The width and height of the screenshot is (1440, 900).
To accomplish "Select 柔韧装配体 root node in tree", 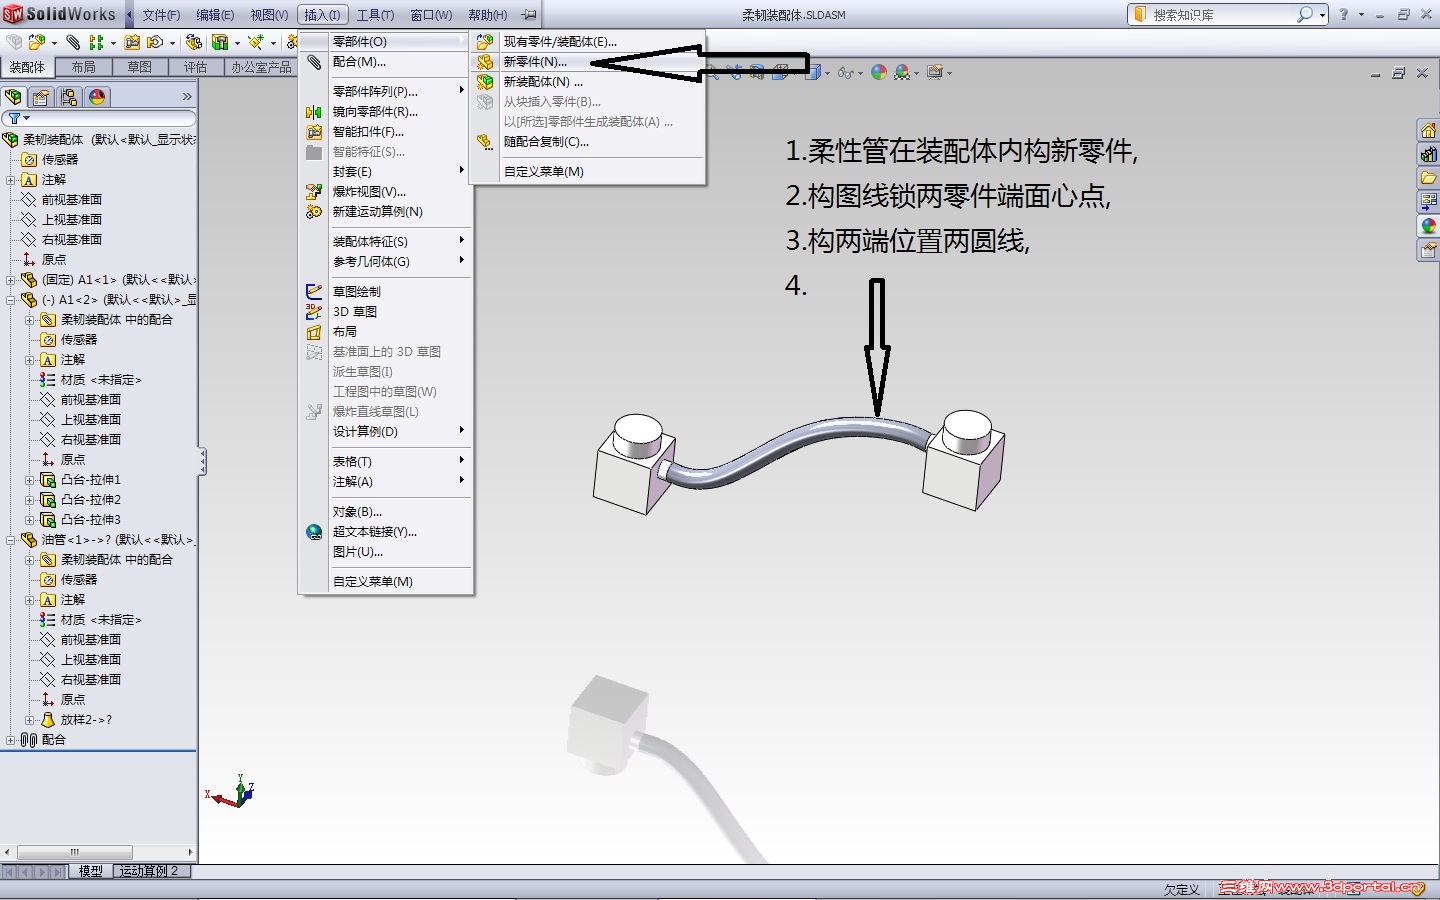I will click(x=100, y=140).
